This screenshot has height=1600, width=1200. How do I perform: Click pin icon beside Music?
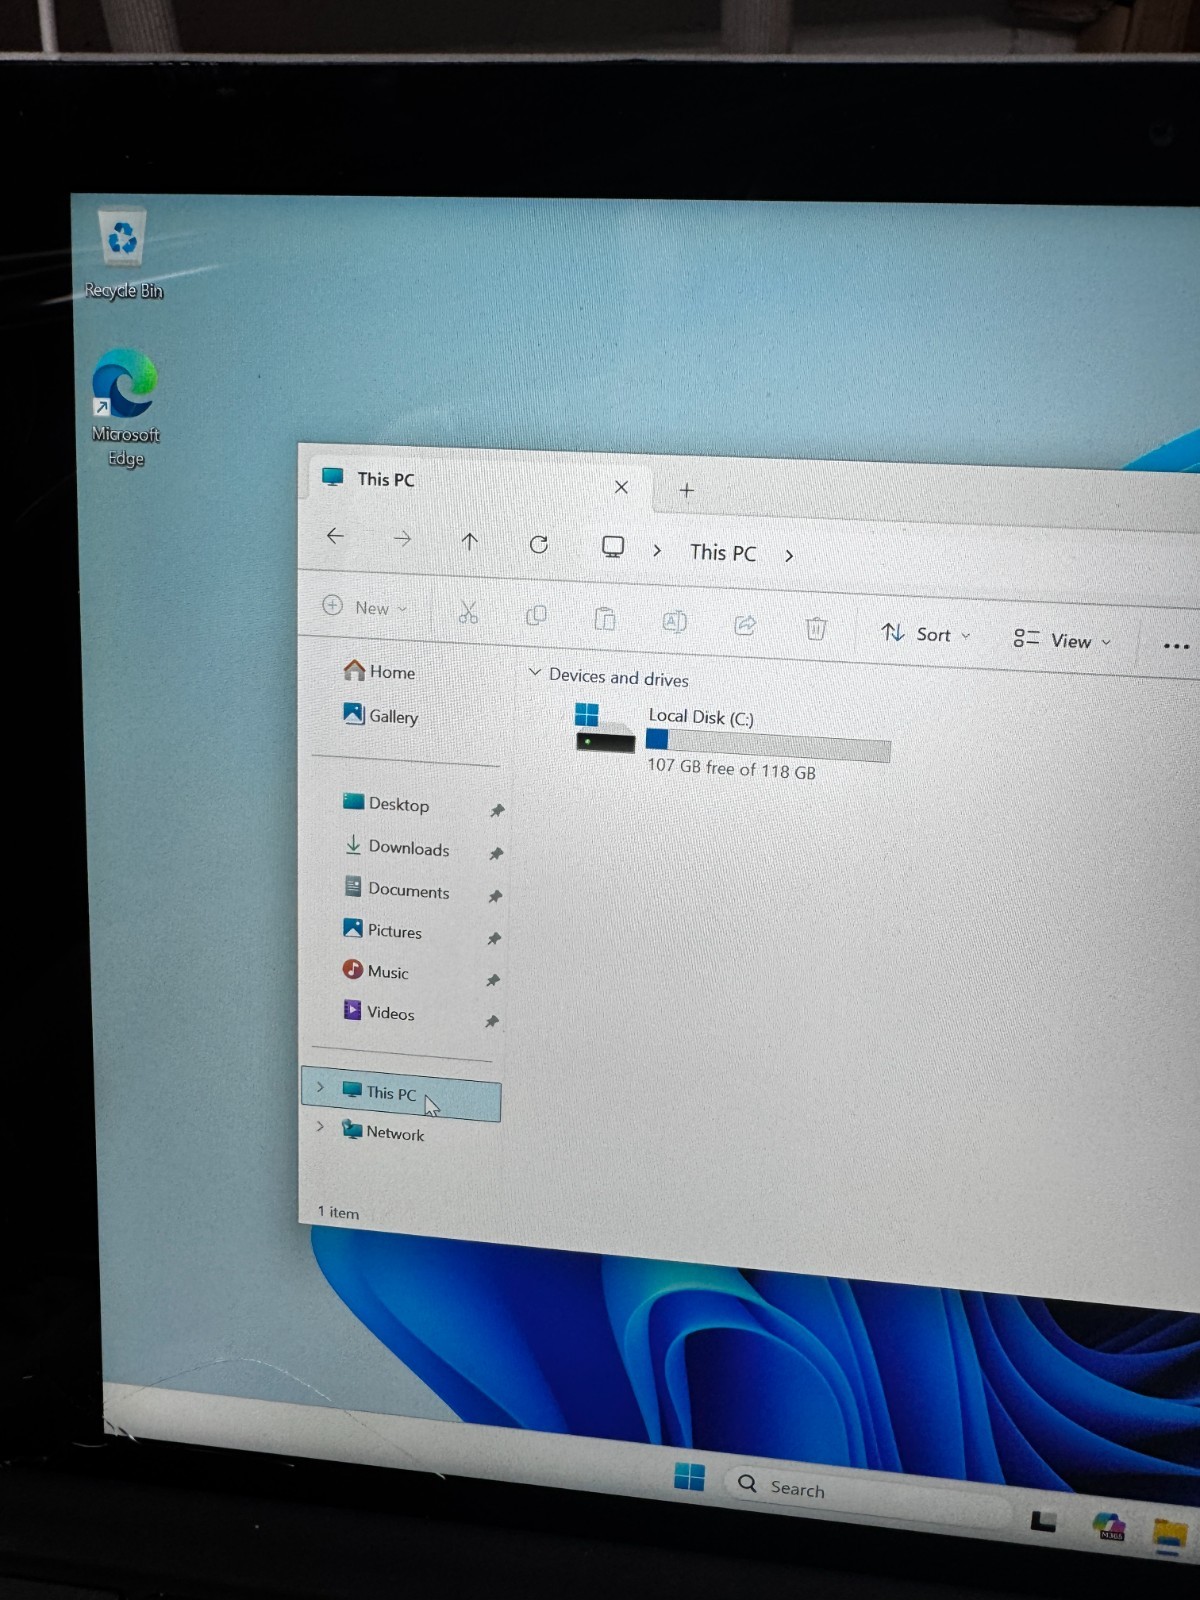point(493,980)
